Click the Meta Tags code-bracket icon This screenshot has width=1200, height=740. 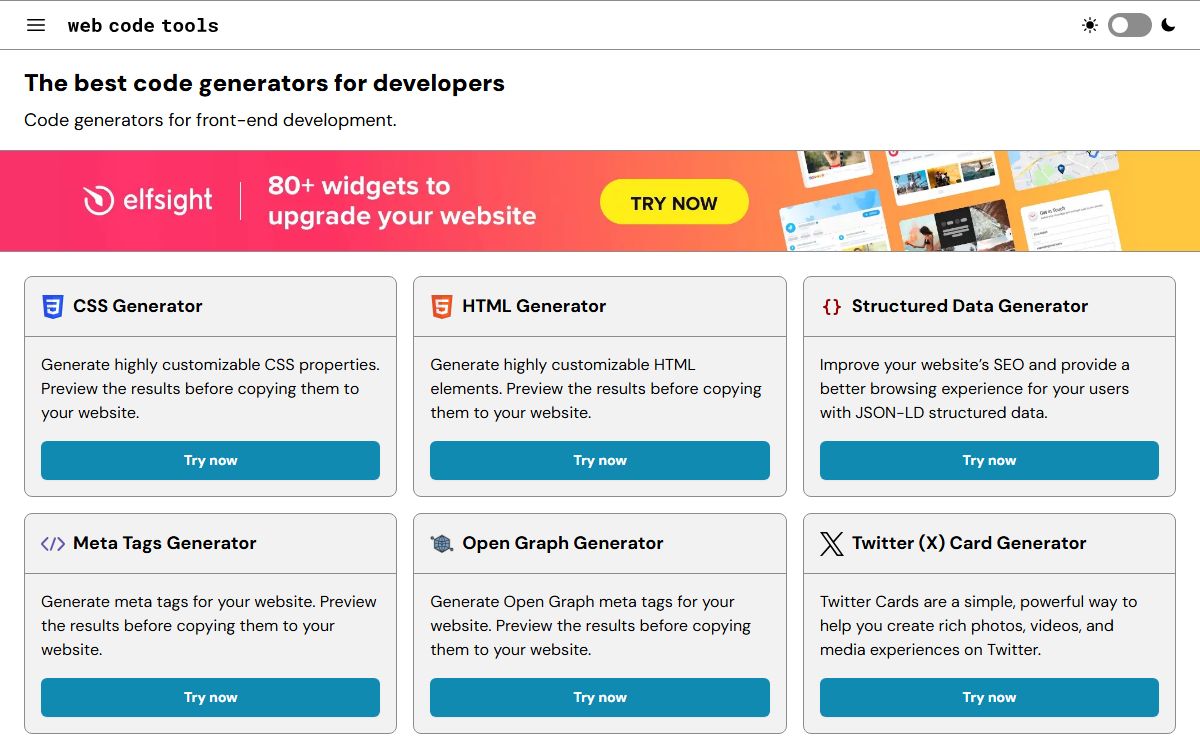tap(53, 544)
